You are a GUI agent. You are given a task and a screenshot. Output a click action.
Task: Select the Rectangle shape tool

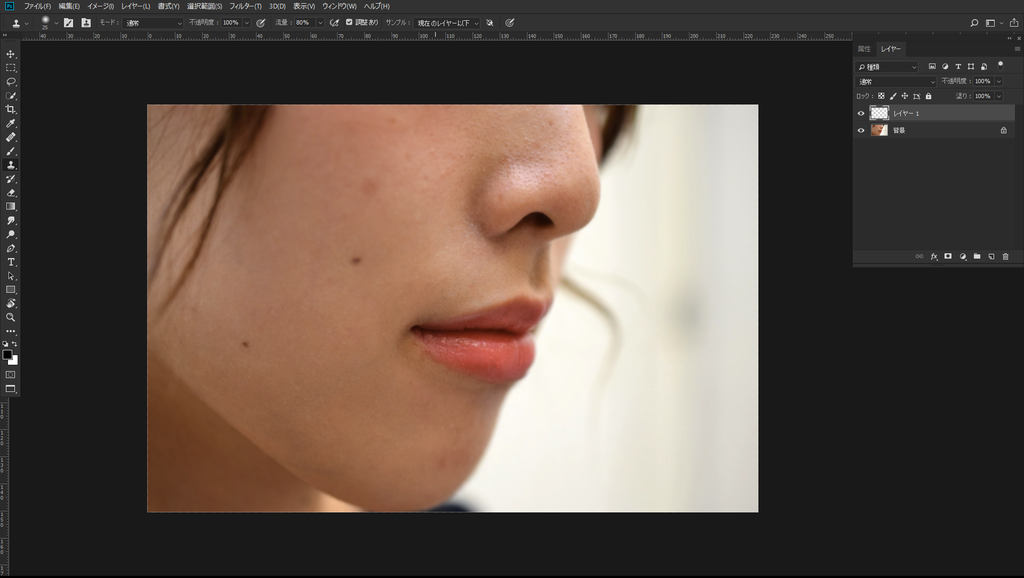point(10,289)
